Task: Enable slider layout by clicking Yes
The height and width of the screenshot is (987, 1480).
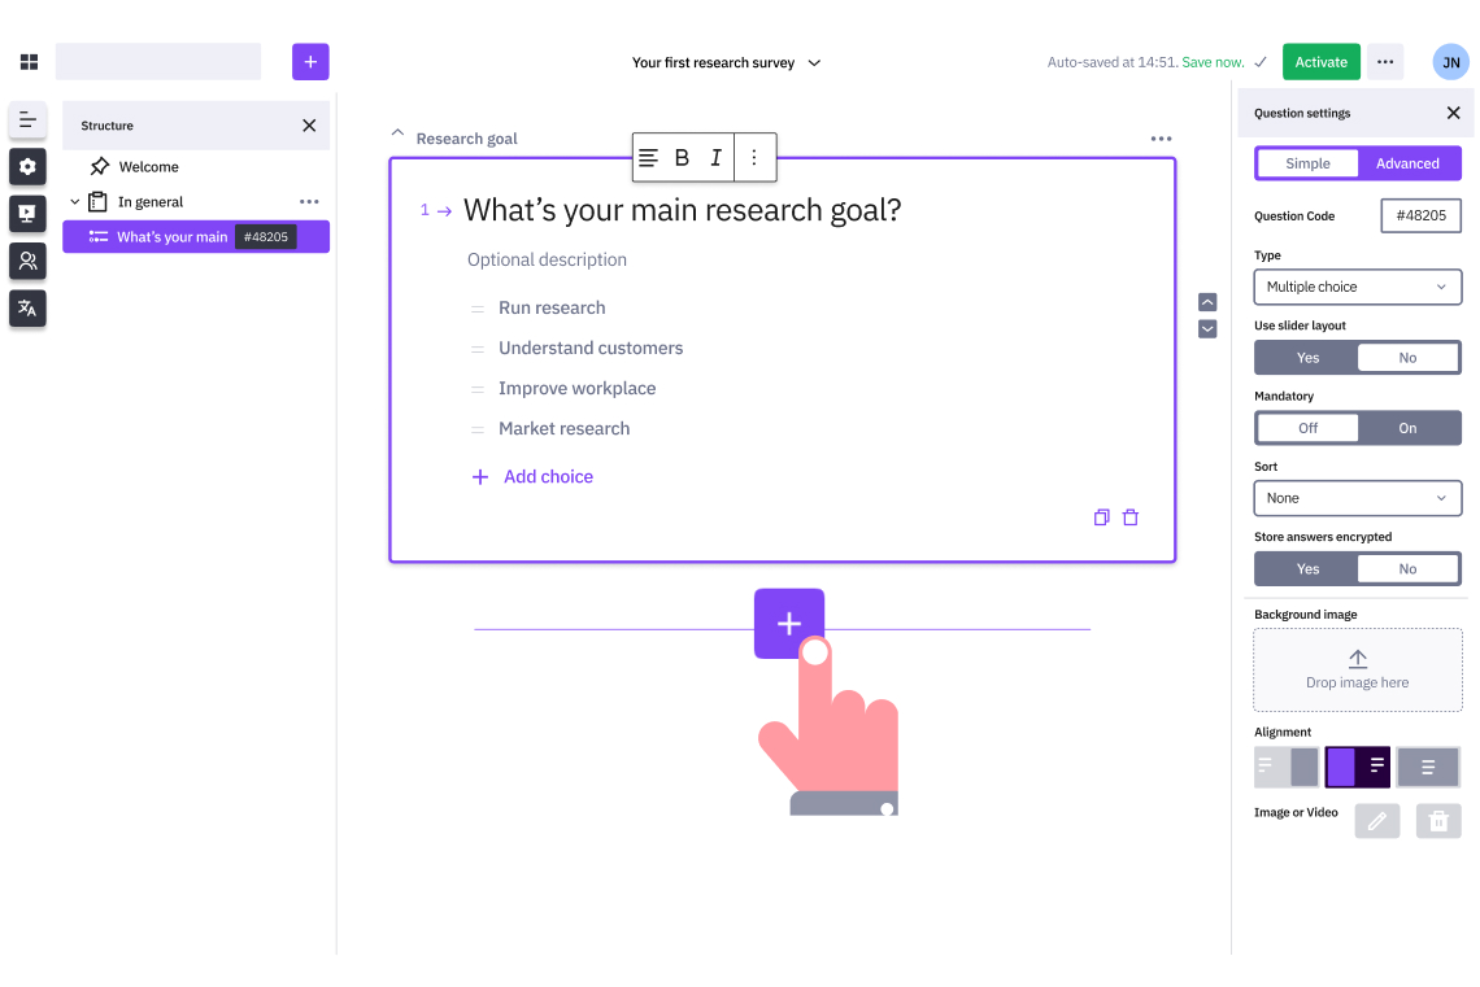Action: [1307, 357]
